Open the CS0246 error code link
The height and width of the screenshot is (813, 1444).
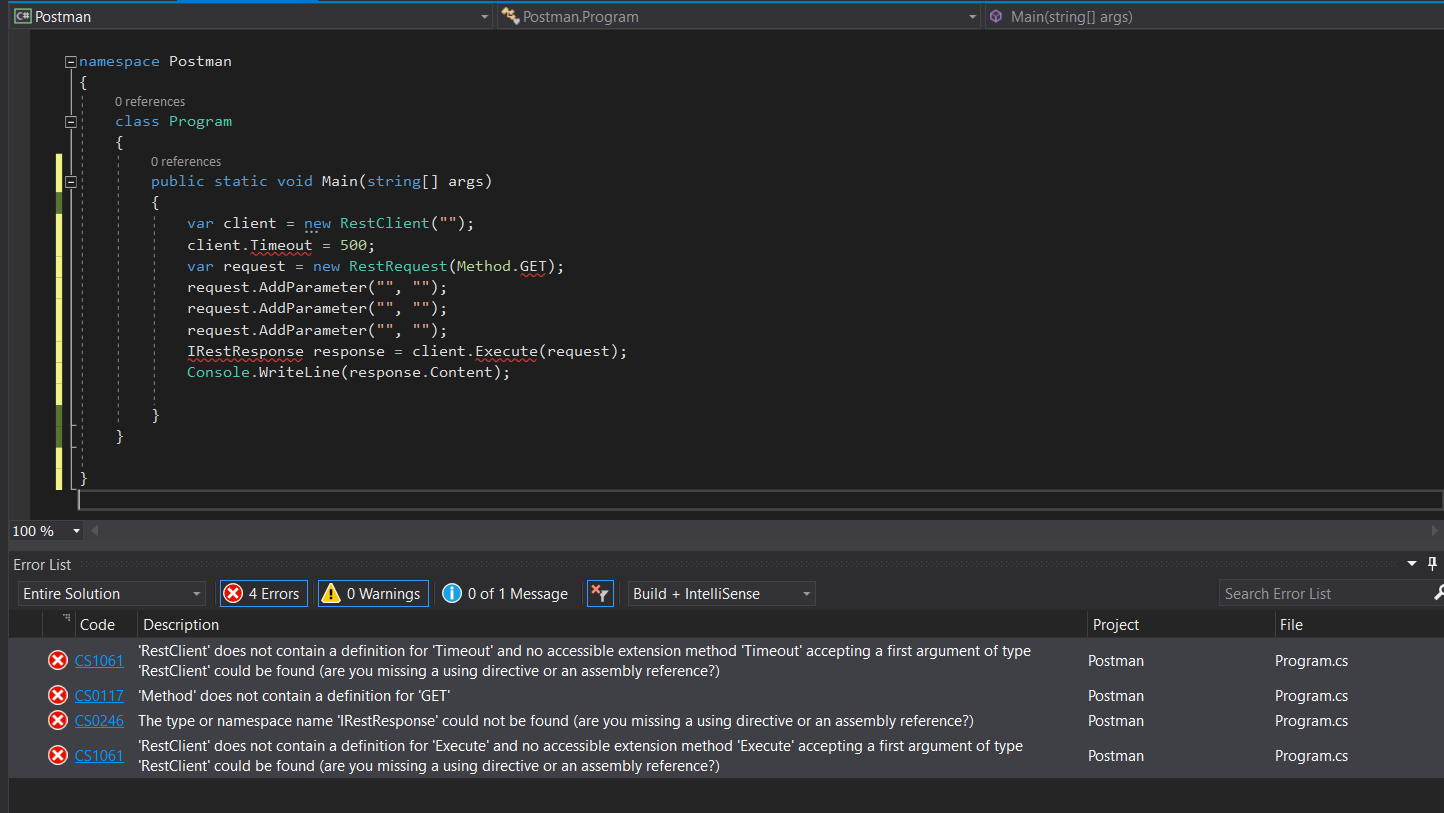click(x=99, y=721)
